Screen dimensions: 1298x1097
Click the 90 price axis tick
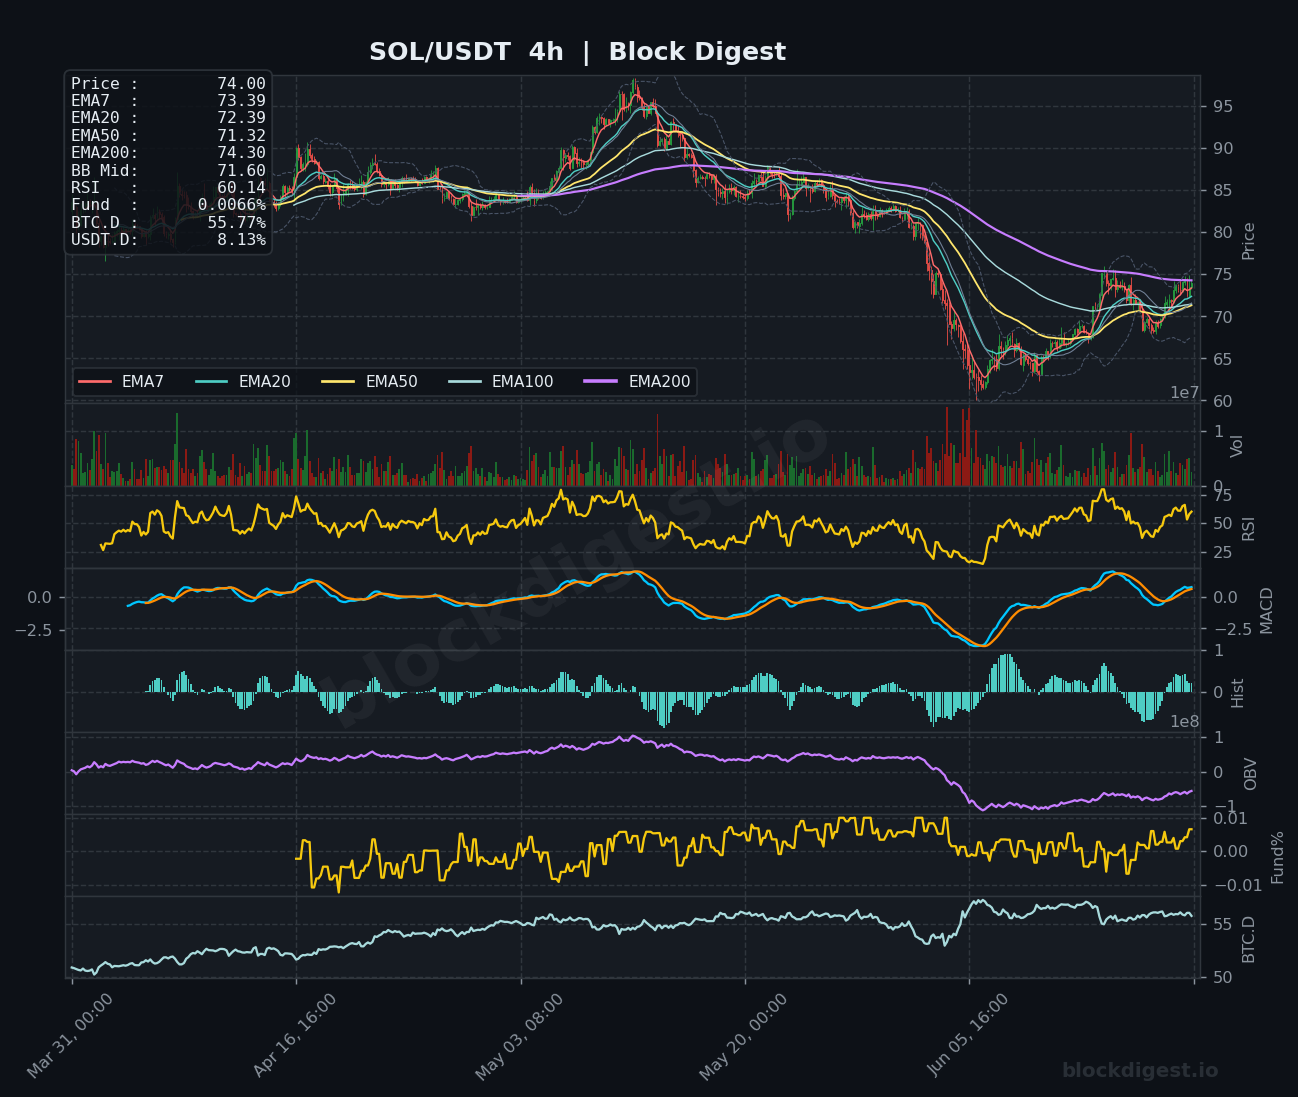[1222, 149]
